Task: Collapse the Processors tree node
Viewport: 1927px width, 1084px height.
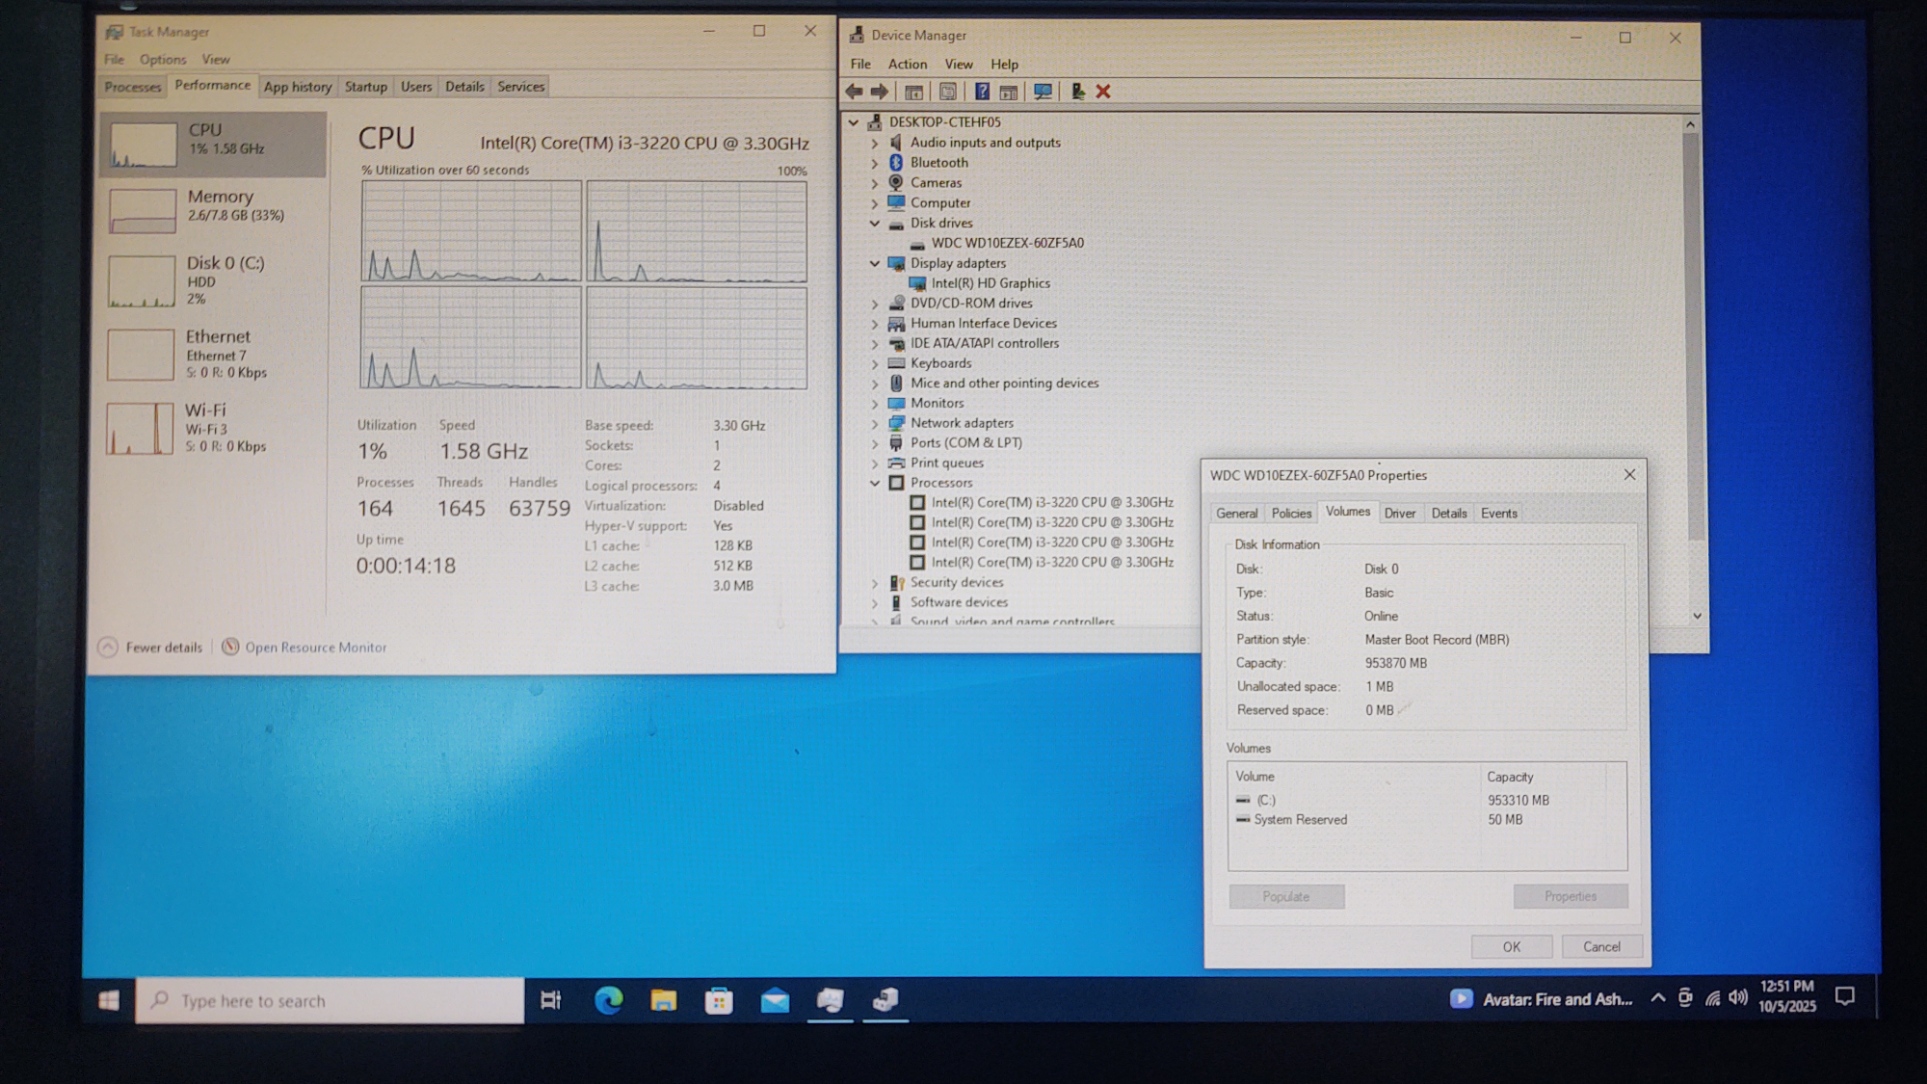Action: point(875,483)
